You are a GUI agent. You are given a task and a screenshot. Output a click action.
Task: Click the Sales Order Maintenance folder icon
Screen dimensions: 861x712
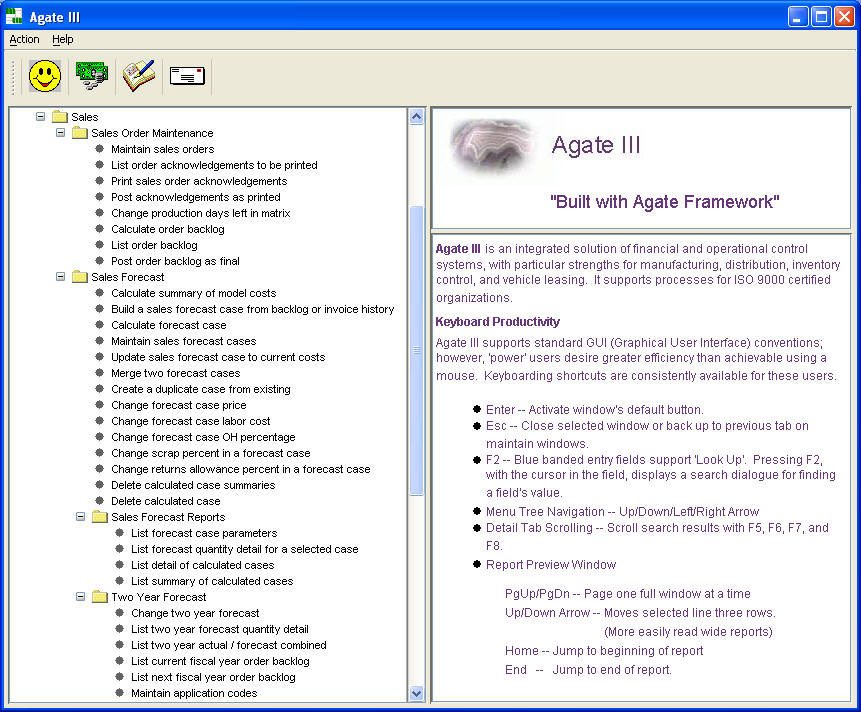pyautogui.click(x=80, y=133)
